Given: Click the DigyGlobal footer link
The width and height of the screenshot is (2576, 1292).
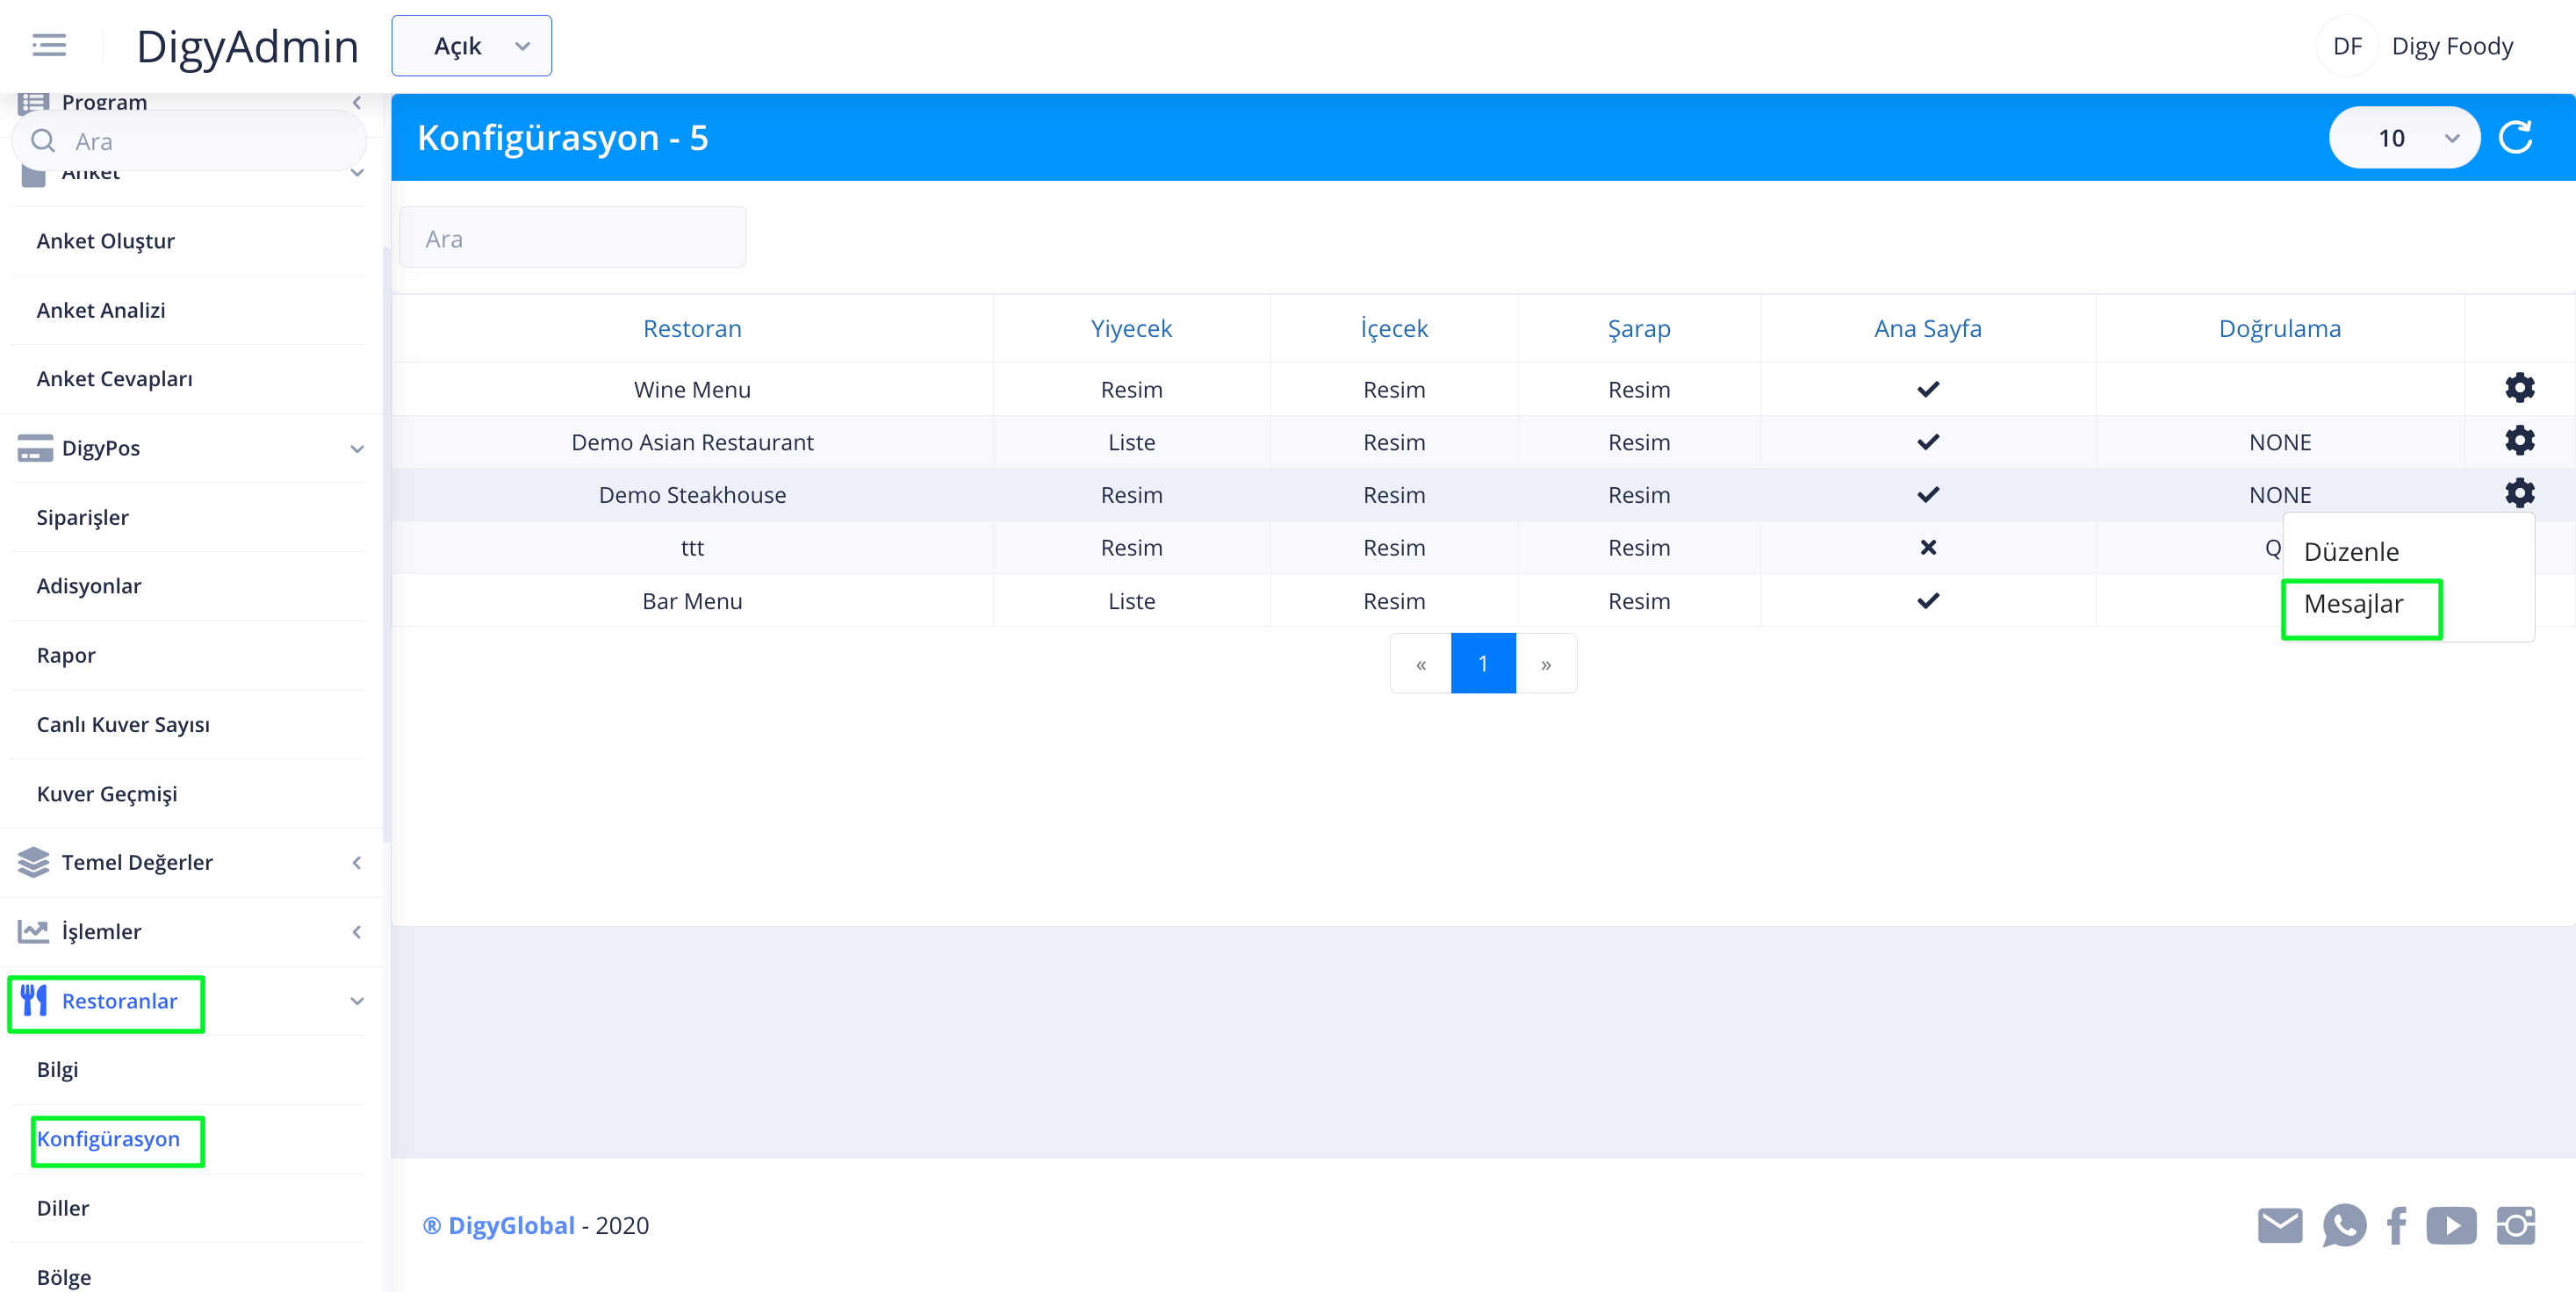Looking at the screenshot, I should 510,1225.
